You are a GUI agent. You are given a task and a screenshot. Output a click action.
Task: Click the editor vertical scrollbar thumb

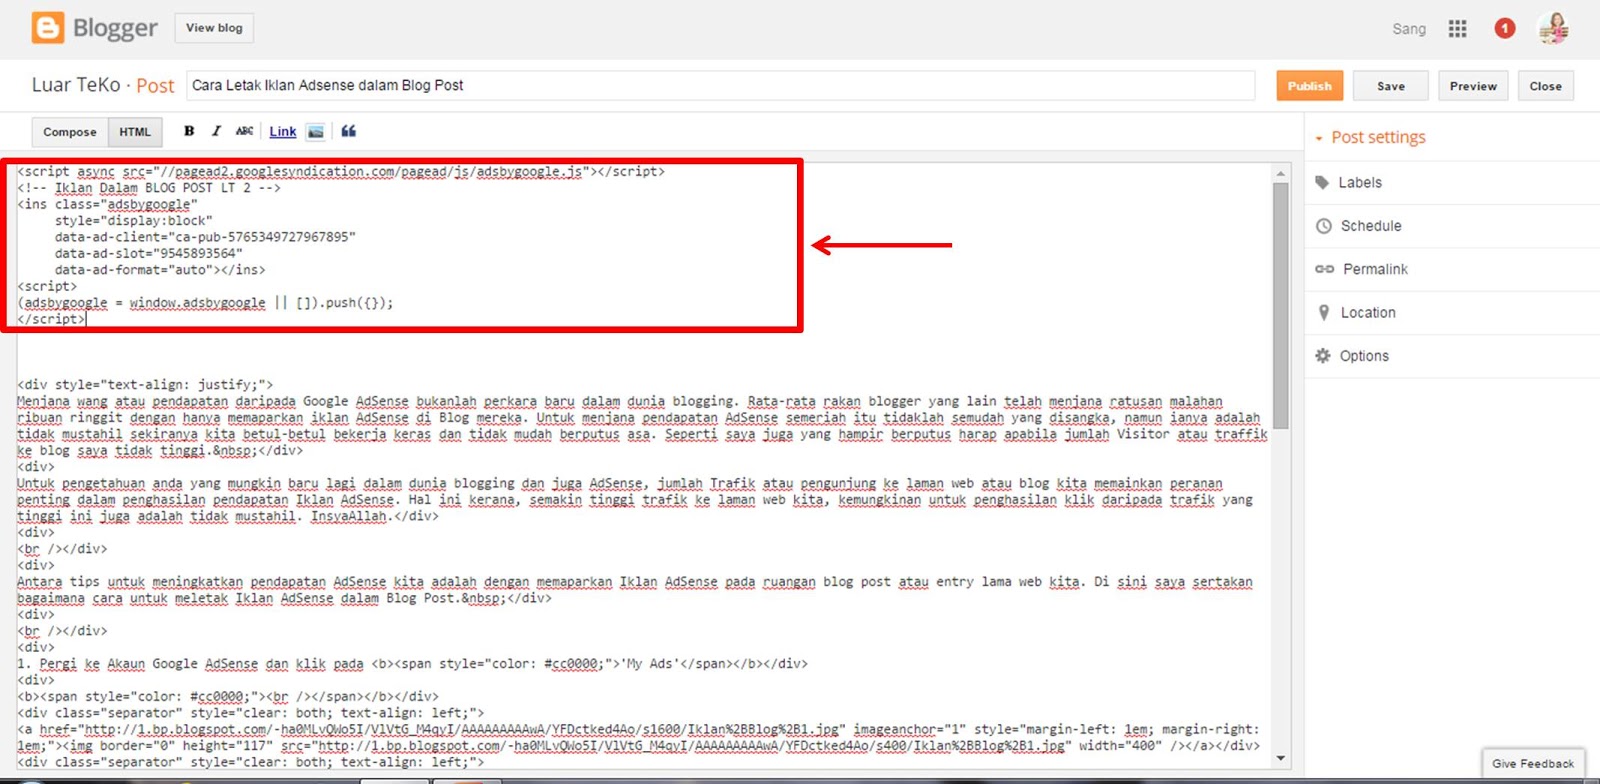point(1281,306)
